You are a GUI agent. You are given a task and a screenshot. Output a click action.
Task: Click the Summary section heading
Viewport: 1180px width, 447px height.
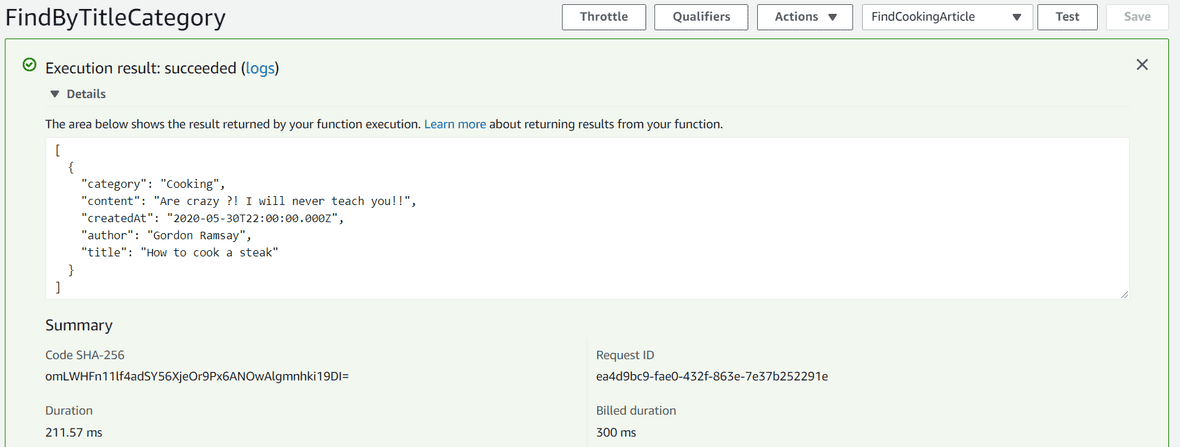79,325
